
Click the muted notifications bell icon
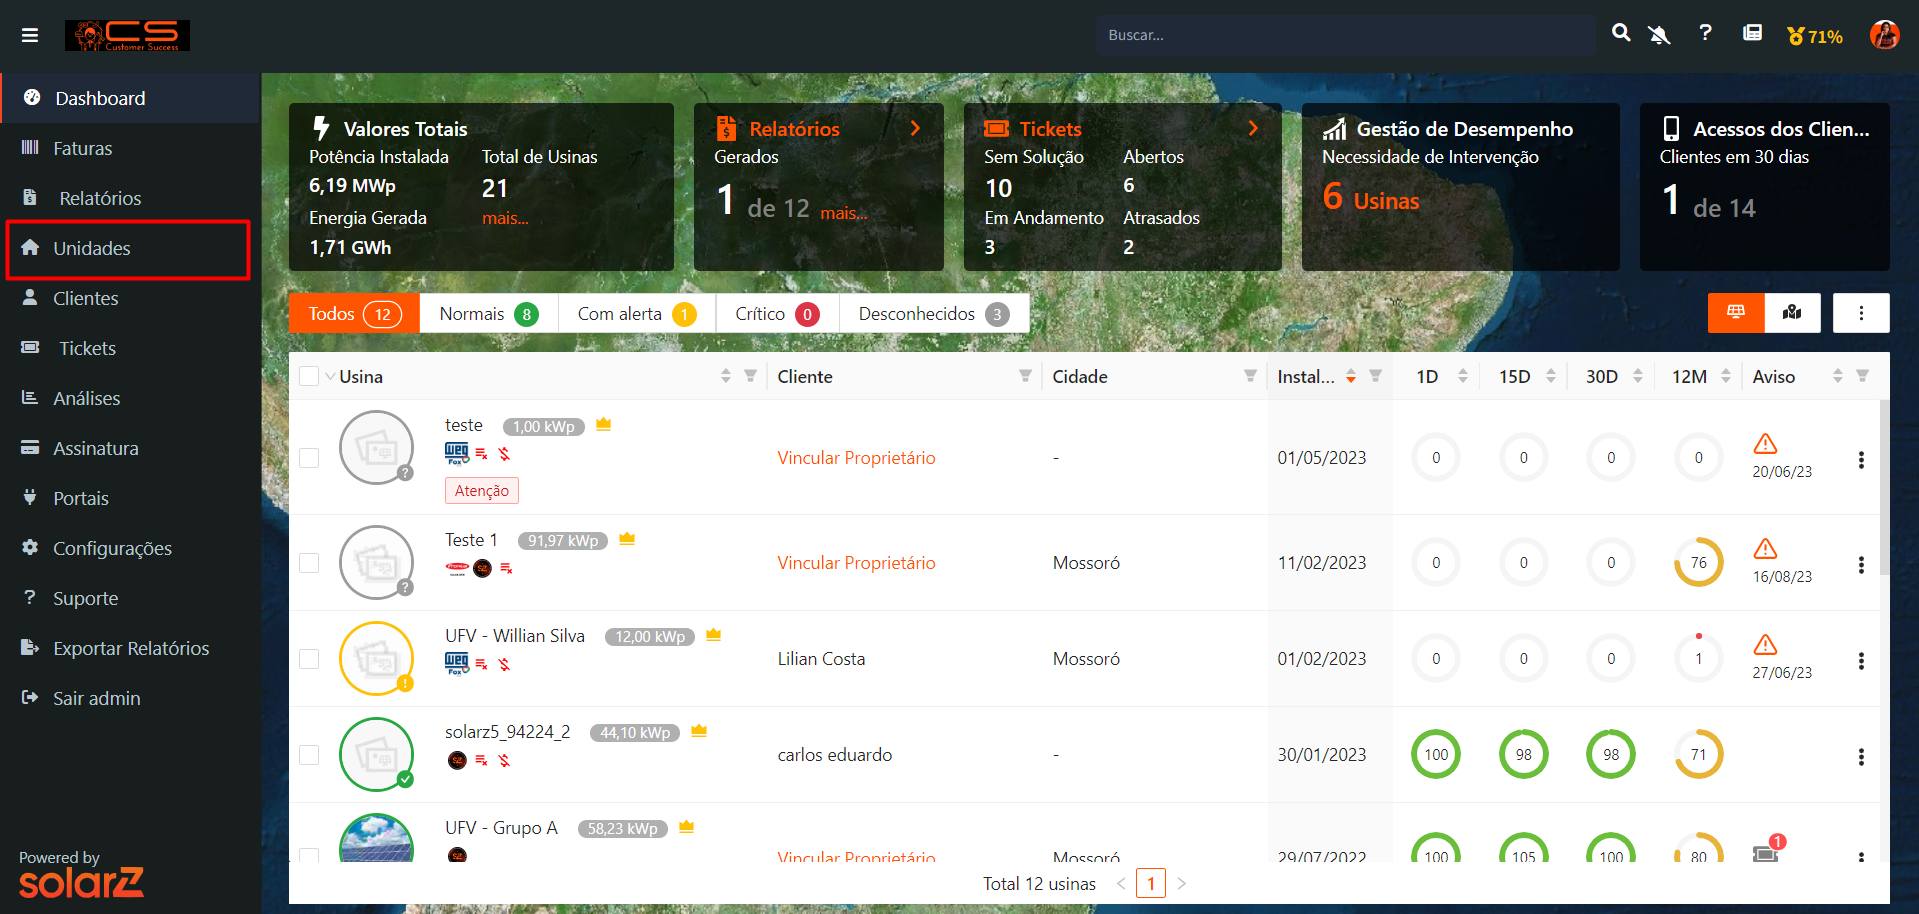click(1659, 35)
